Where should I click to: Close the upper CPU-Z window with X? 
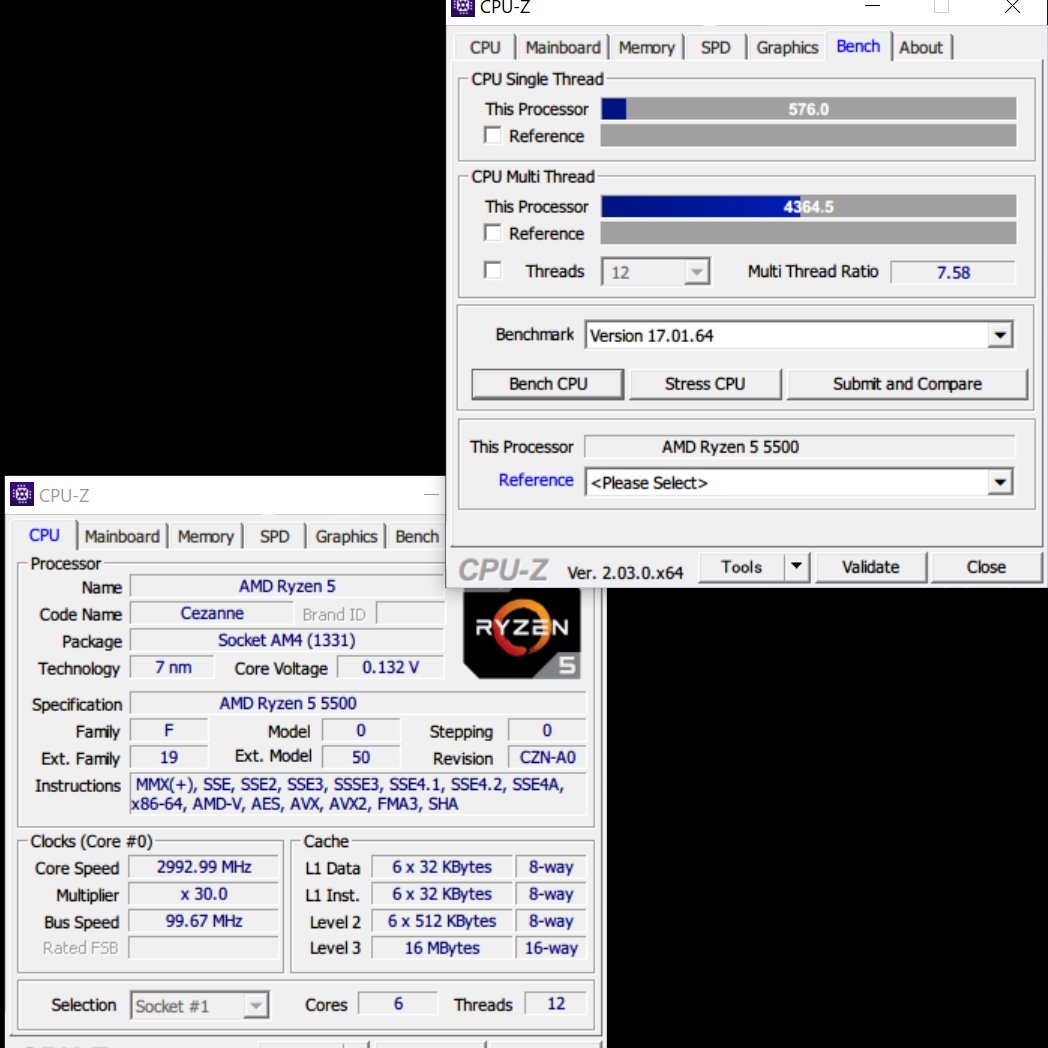[1012, 7]
